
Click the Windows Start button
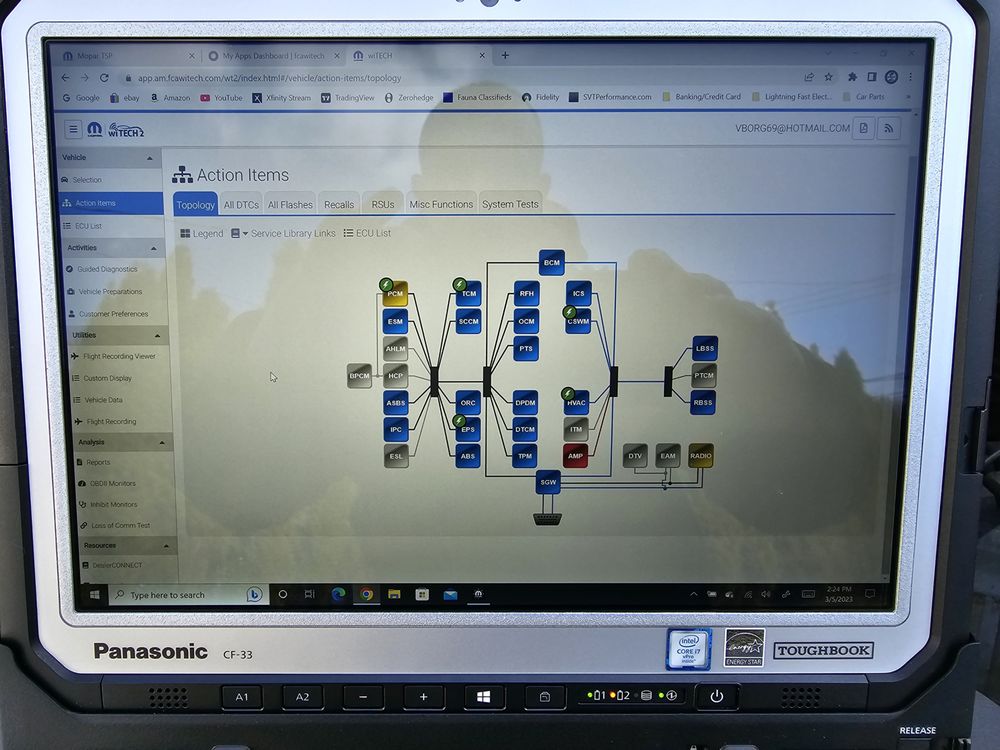[x=95, y=595]
